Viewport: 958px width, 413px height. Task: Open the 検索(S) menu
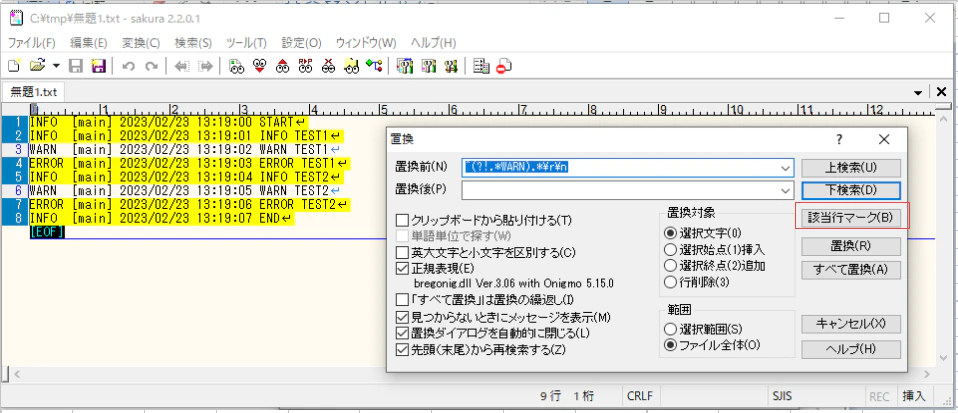(x=193, y=43)
